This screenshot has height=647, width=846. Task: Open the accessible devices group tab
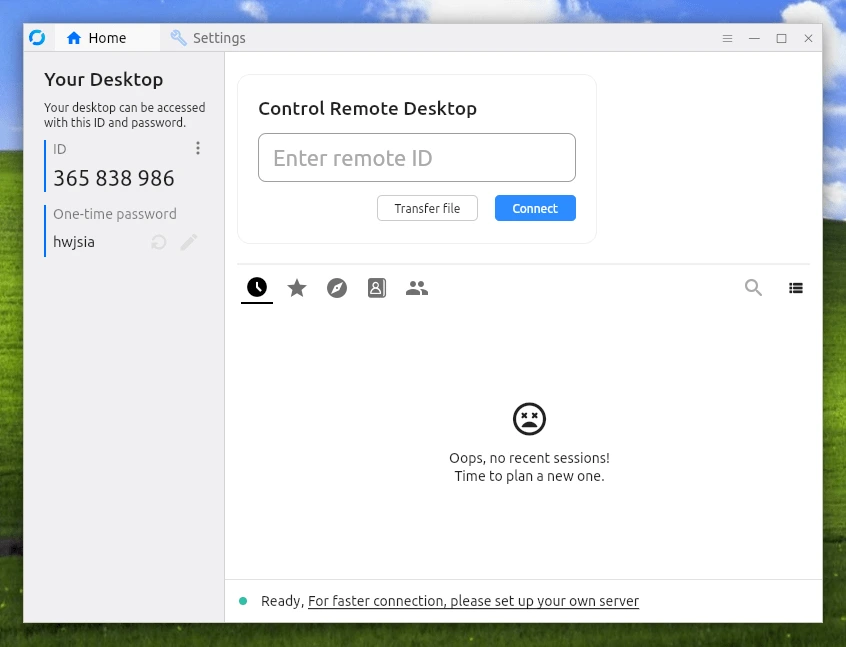pos(417,288)
